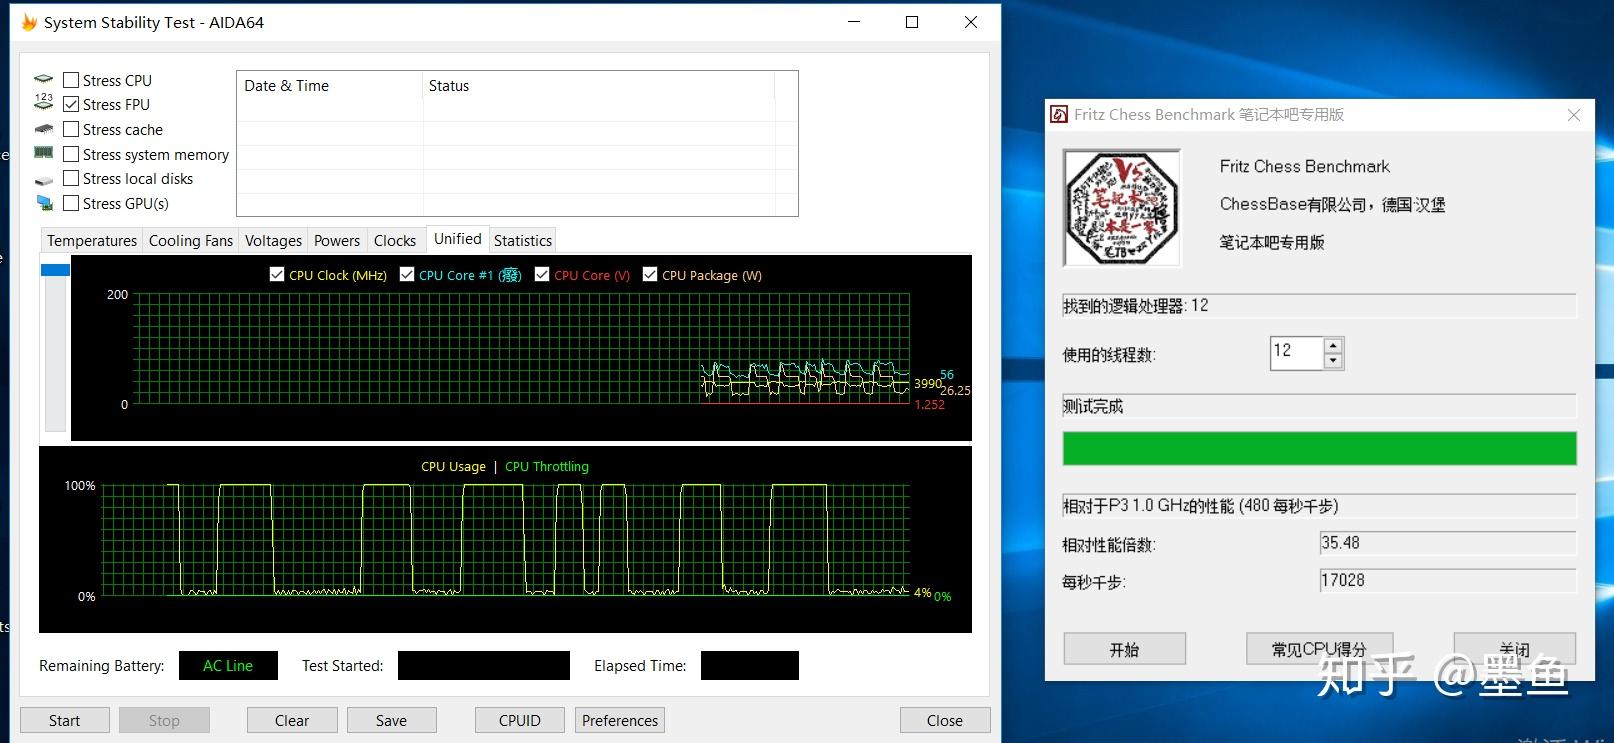Screen dimensions: 1614x743
Task: Click the Close button at bottom of AIDA64
Action: 945,720
